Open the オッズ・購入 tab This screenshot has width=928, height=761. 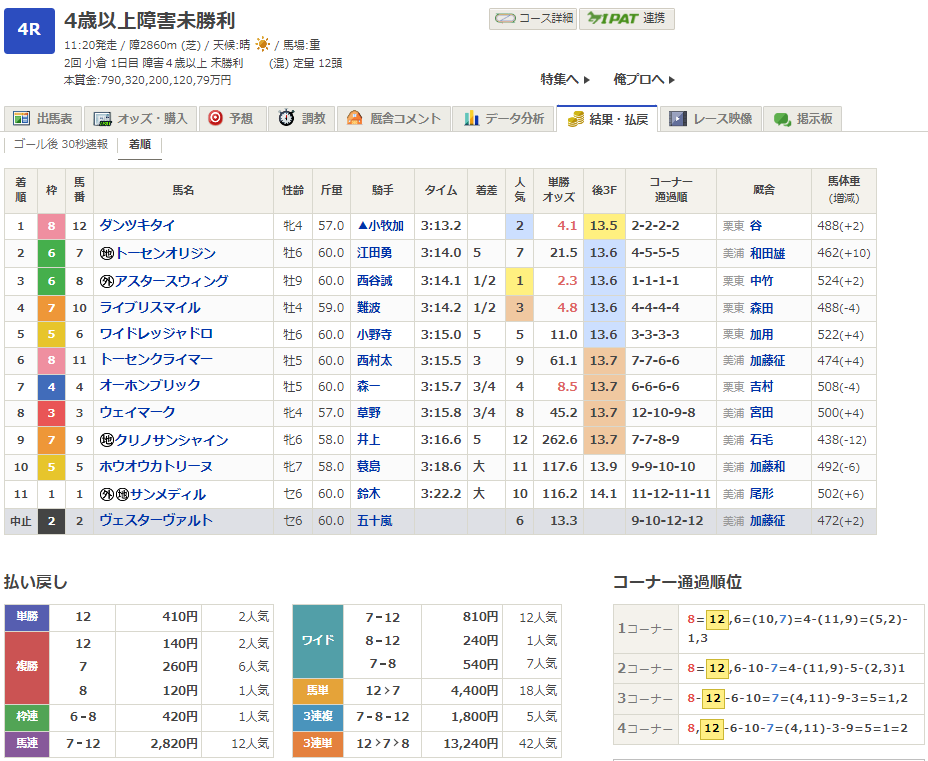(x=140, y=118)
